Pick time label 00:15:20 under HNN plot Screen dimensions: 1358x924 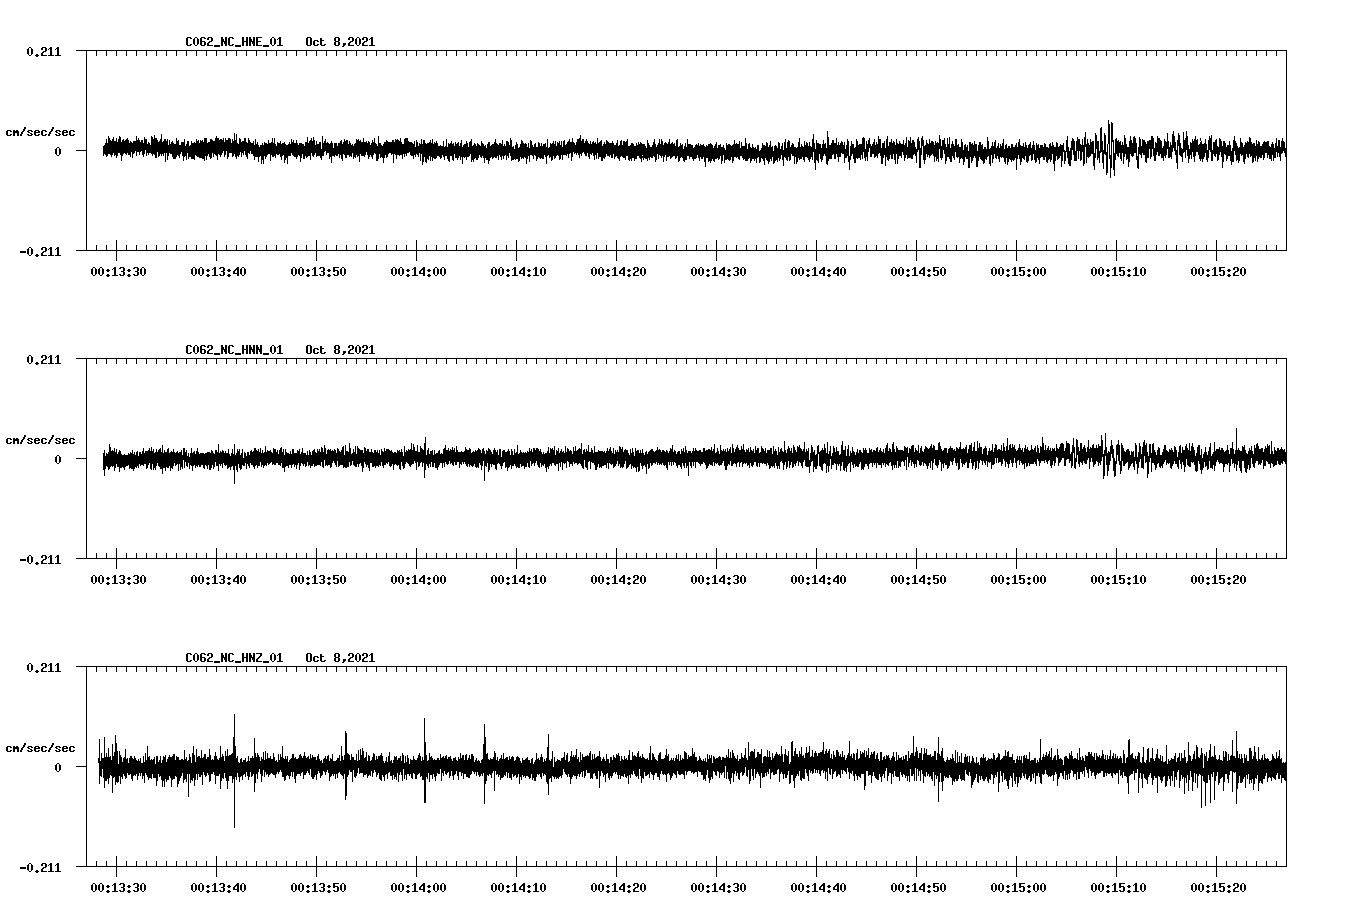click(x=1218, y=580)
